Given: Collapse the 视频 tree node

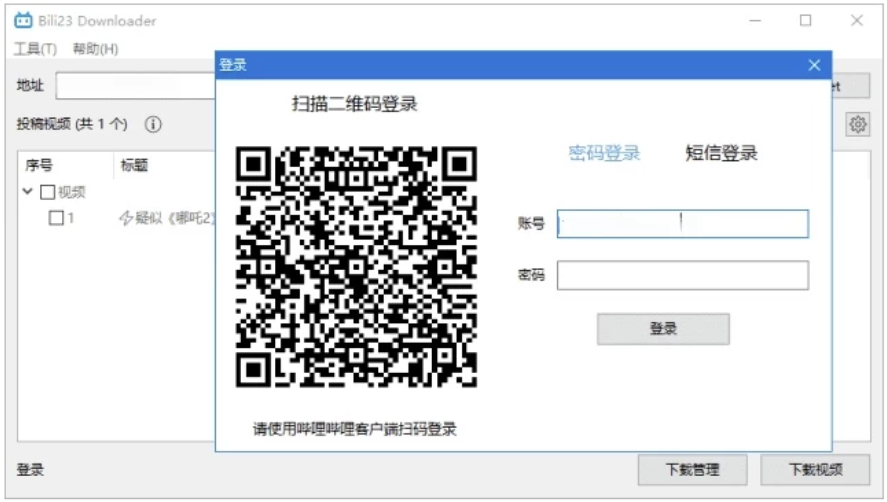Looking at the screenshot, I should [x=28, y=192].
